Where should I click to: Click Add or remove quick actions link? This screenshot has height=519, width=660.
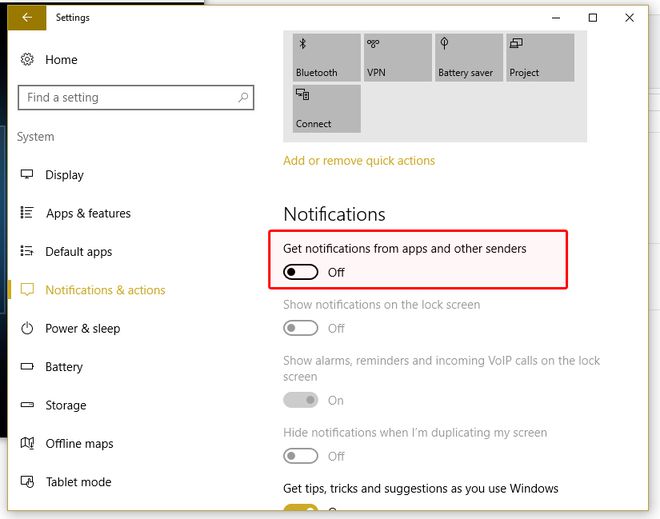tap(359, 161)
